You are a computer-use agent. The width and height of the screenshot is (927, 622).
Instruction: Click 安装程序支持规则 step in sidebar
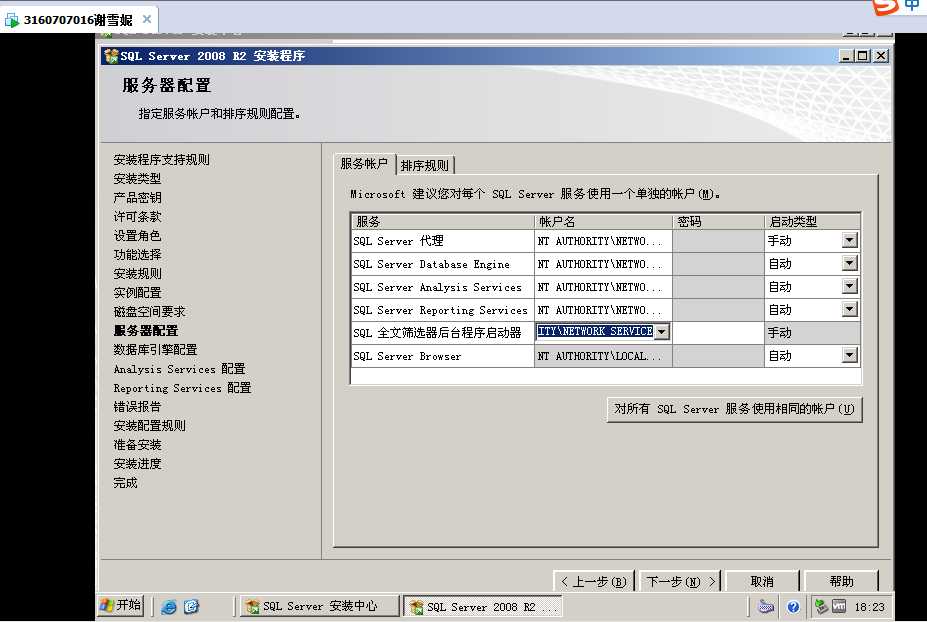tap(161, 160)
